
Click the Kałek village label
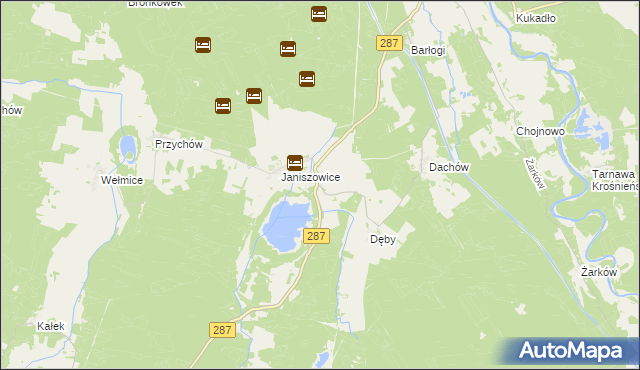coord(51,326)
